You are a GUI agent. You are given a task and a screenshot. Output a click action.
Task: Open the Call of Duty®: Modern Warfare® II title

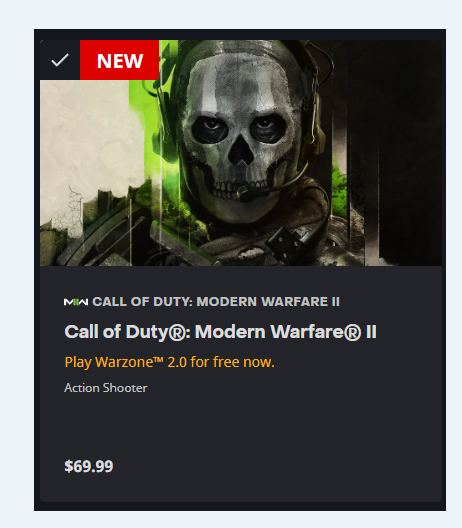pos(220,332)
